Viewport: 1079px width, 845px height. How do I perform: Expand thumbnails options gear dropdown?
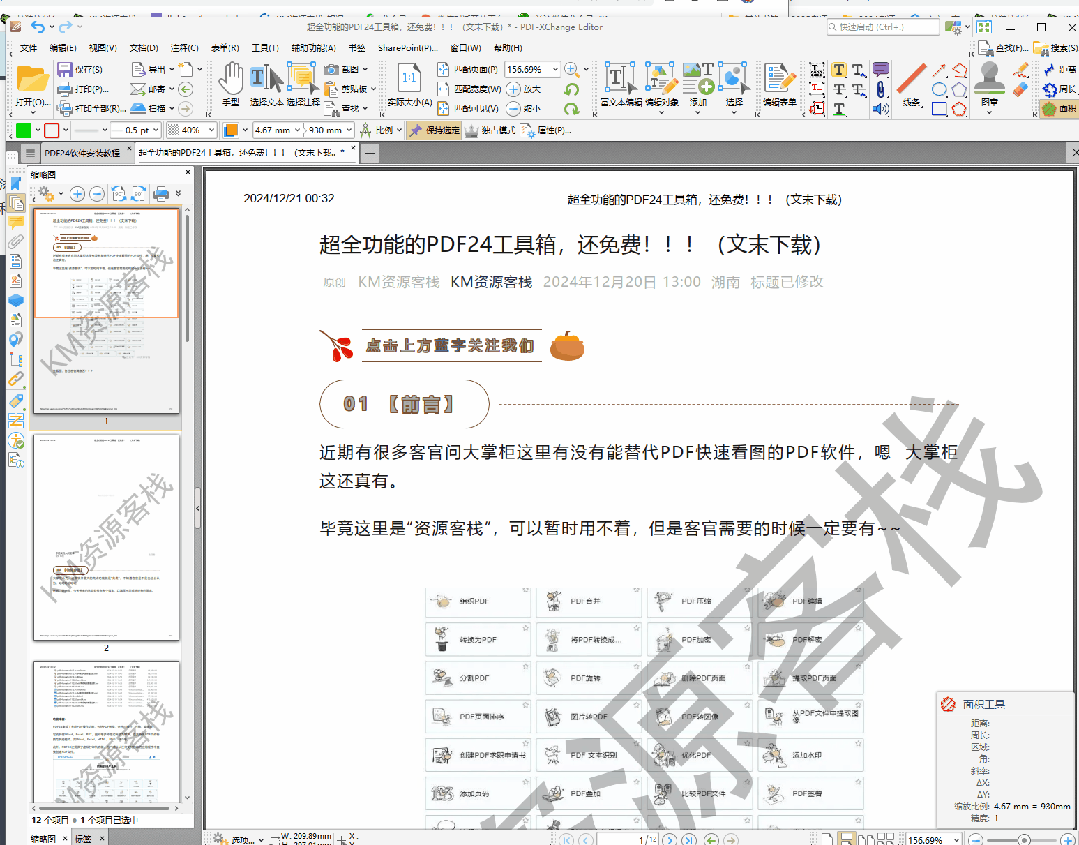pyautogui.click(x=61, y=194)
